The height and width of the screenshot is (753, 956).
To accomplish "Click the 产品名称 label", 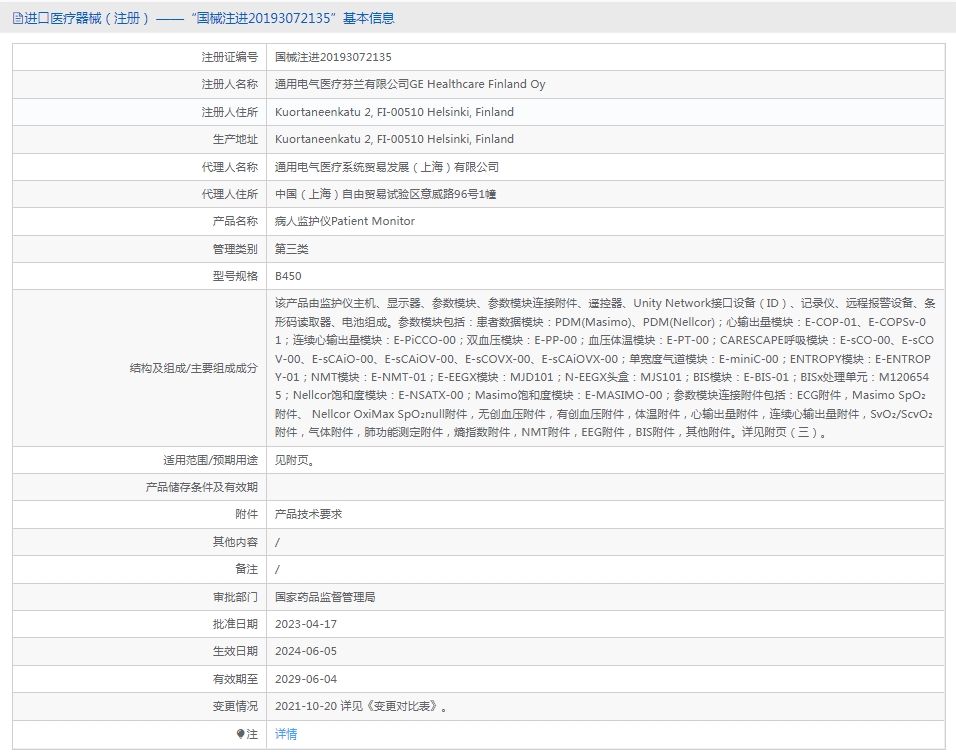I will click(x=235, y=221).
